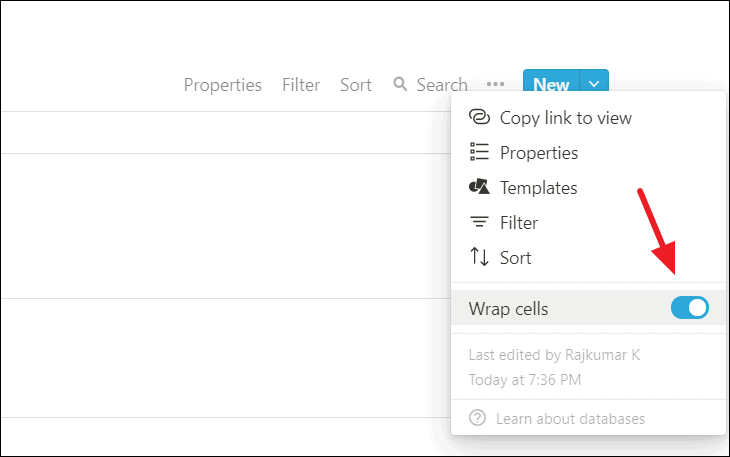Viewport: 730px width, 457px height.
Task: Turn off the Wrap cells toggle
Action: click(x=689, y=308)
